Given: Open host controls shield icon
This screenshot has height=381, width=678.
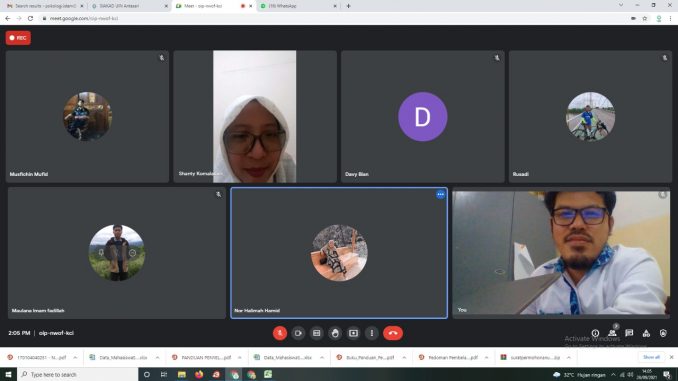Looking at the screenshot, I should click(x=663, y=333).
